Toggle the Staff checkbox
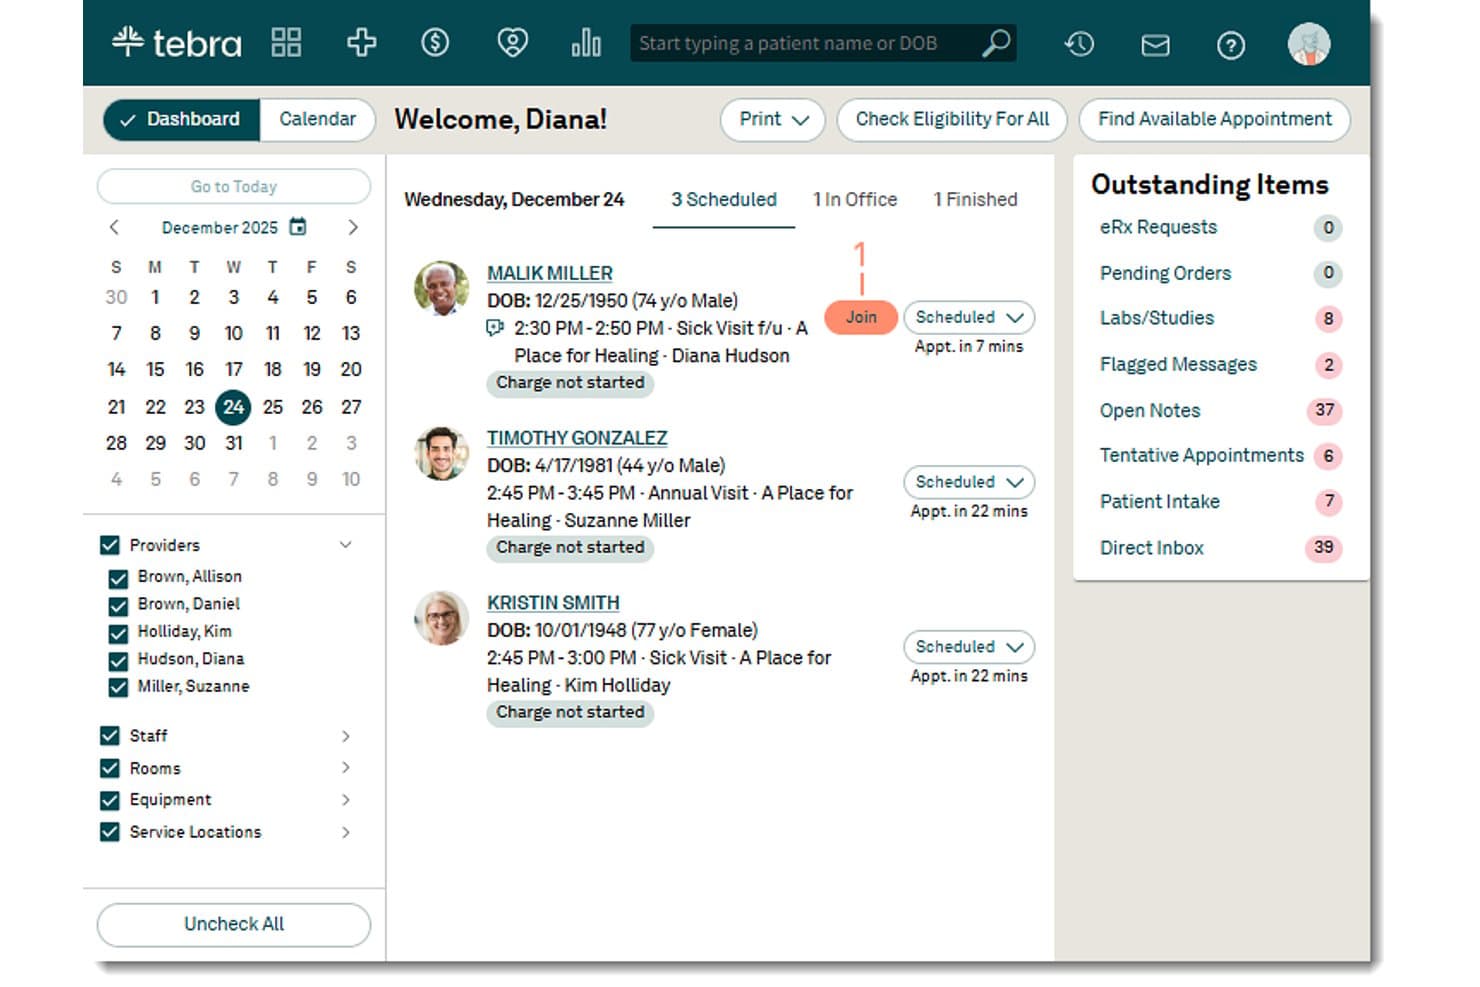Viewport: 1480px width, 987px height. point(110,736)
